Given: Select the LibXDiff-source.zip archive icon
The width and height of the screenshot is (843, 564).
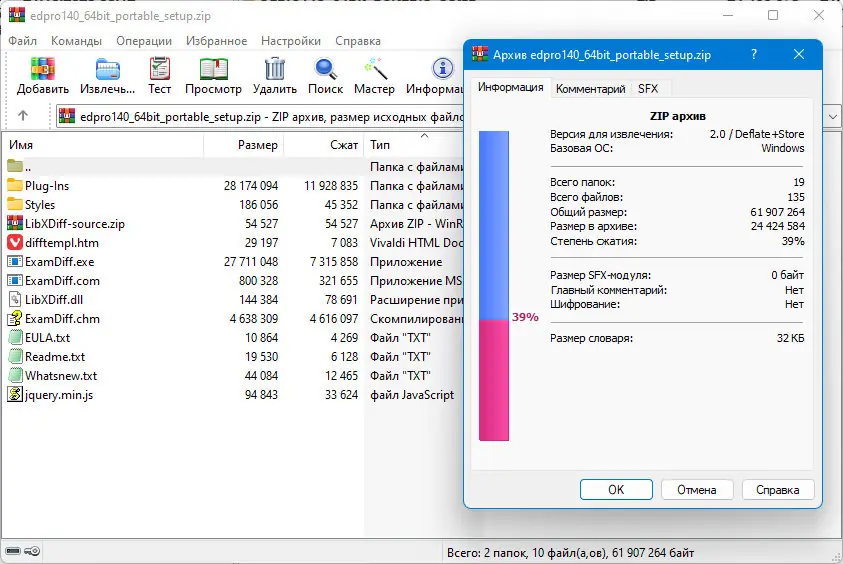Looking at the screenshot, I should tap(15, 223).
